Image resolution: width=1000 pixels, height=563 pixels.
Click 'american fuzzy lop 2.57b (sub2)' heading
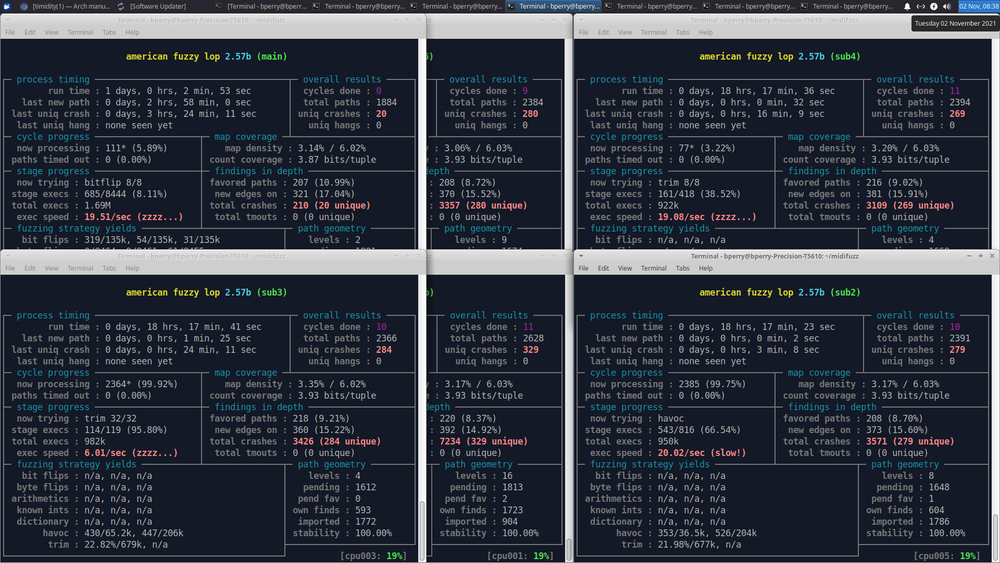pyautogui.click(x=779, y=292)
